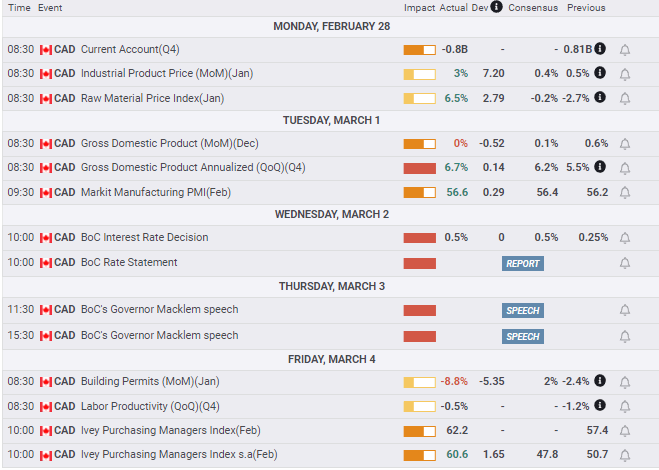Image resolution: width=659 pixels, height=470 pixels.
Task: Click info icon beside GDP Annualized previous 5.5%
Action: 600,167
